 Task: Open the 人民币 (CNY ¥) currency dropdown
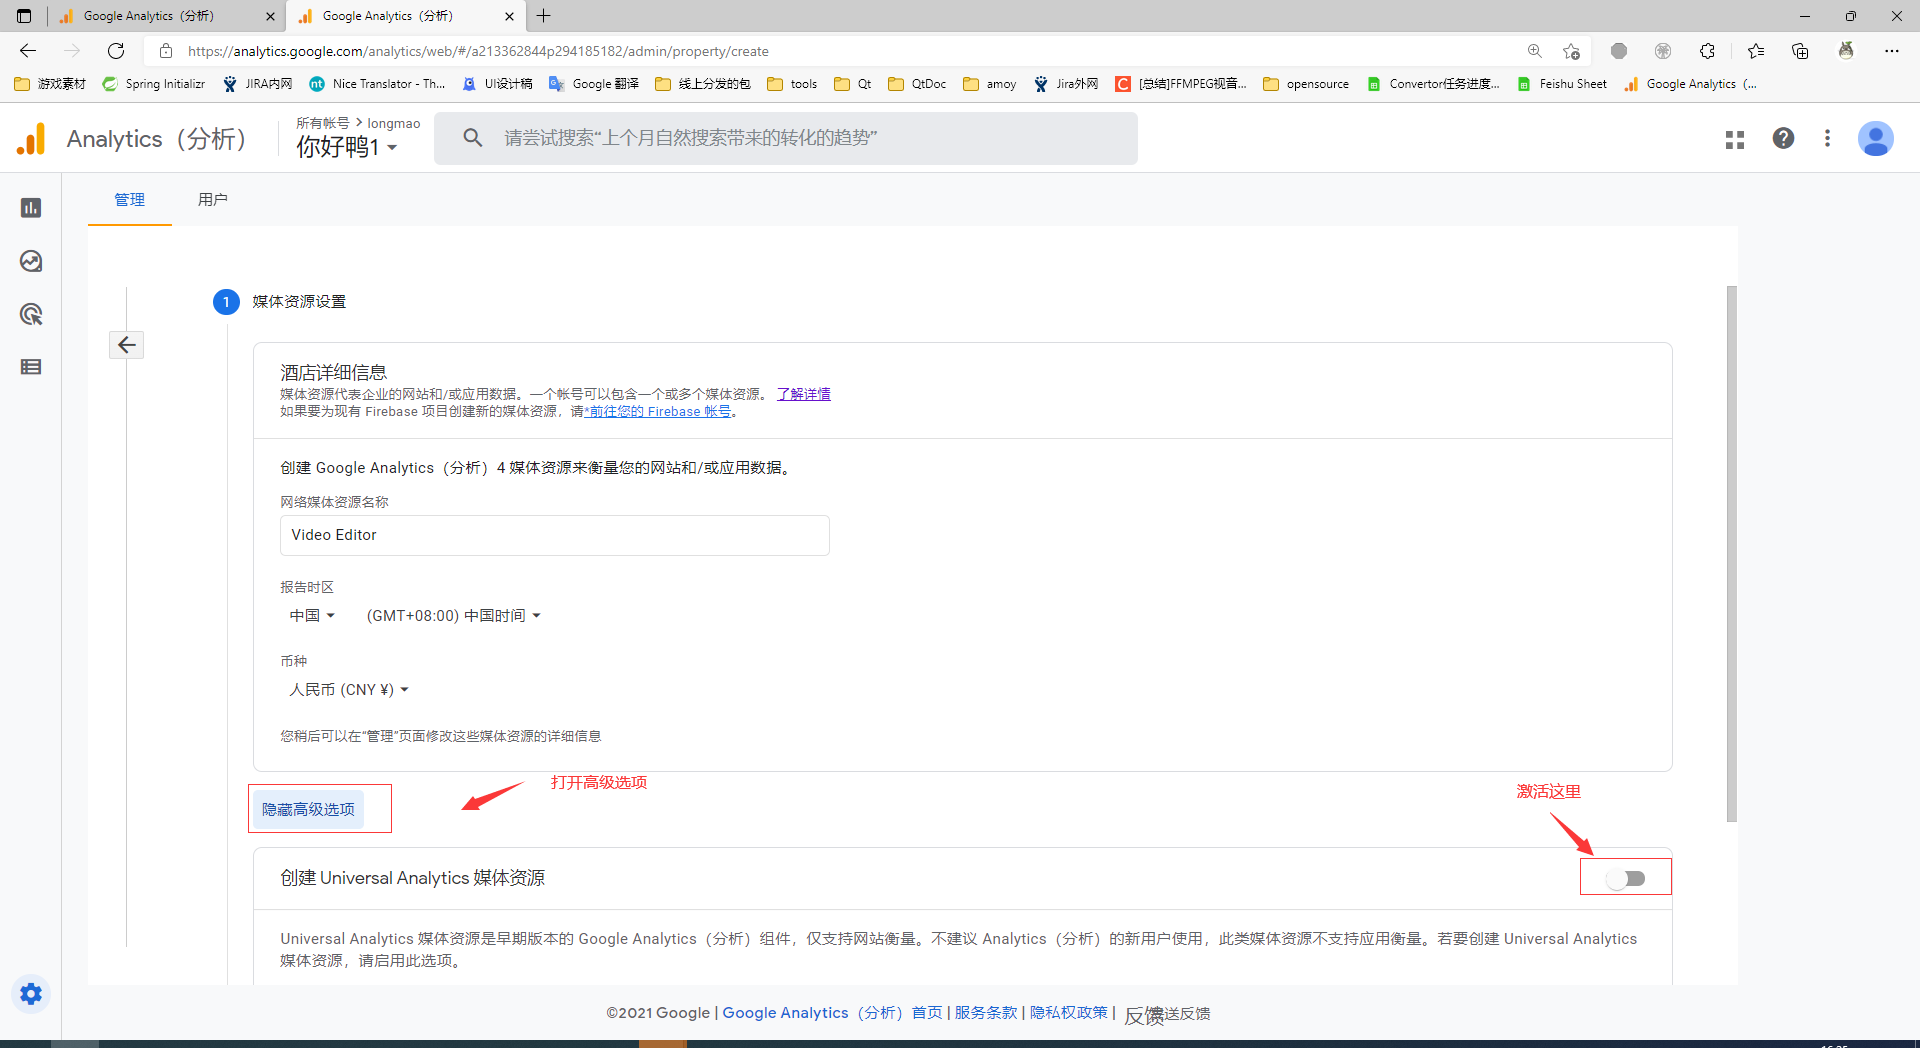[349, 690]
